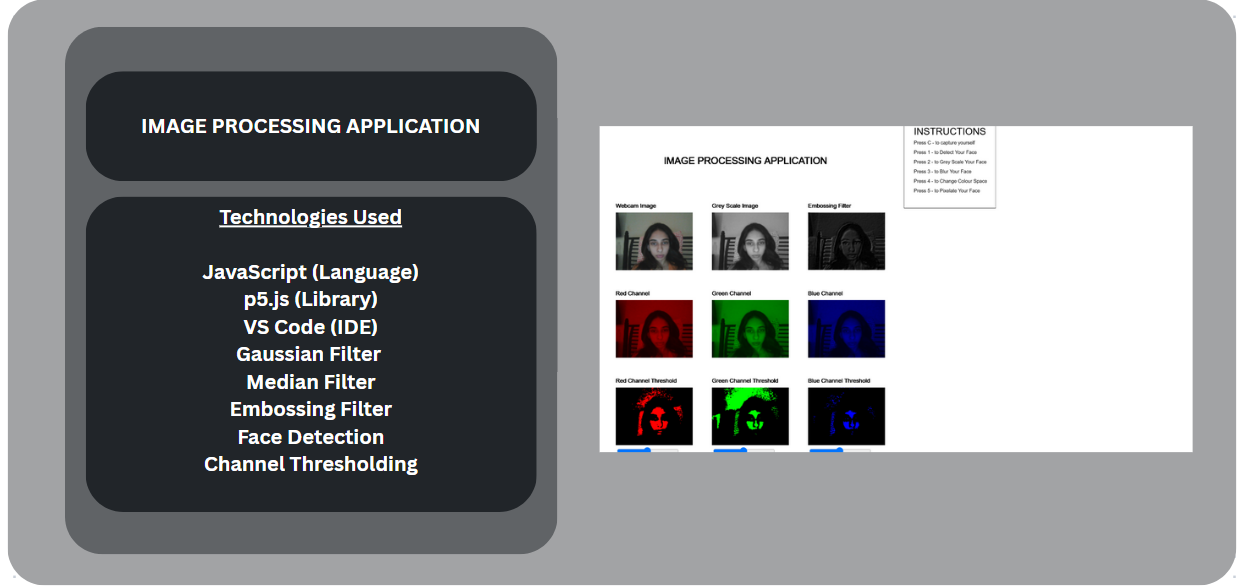Click the "VS Code (IDE)" line
Viewport: 1246px width, 588px height.
pos(311,327)
